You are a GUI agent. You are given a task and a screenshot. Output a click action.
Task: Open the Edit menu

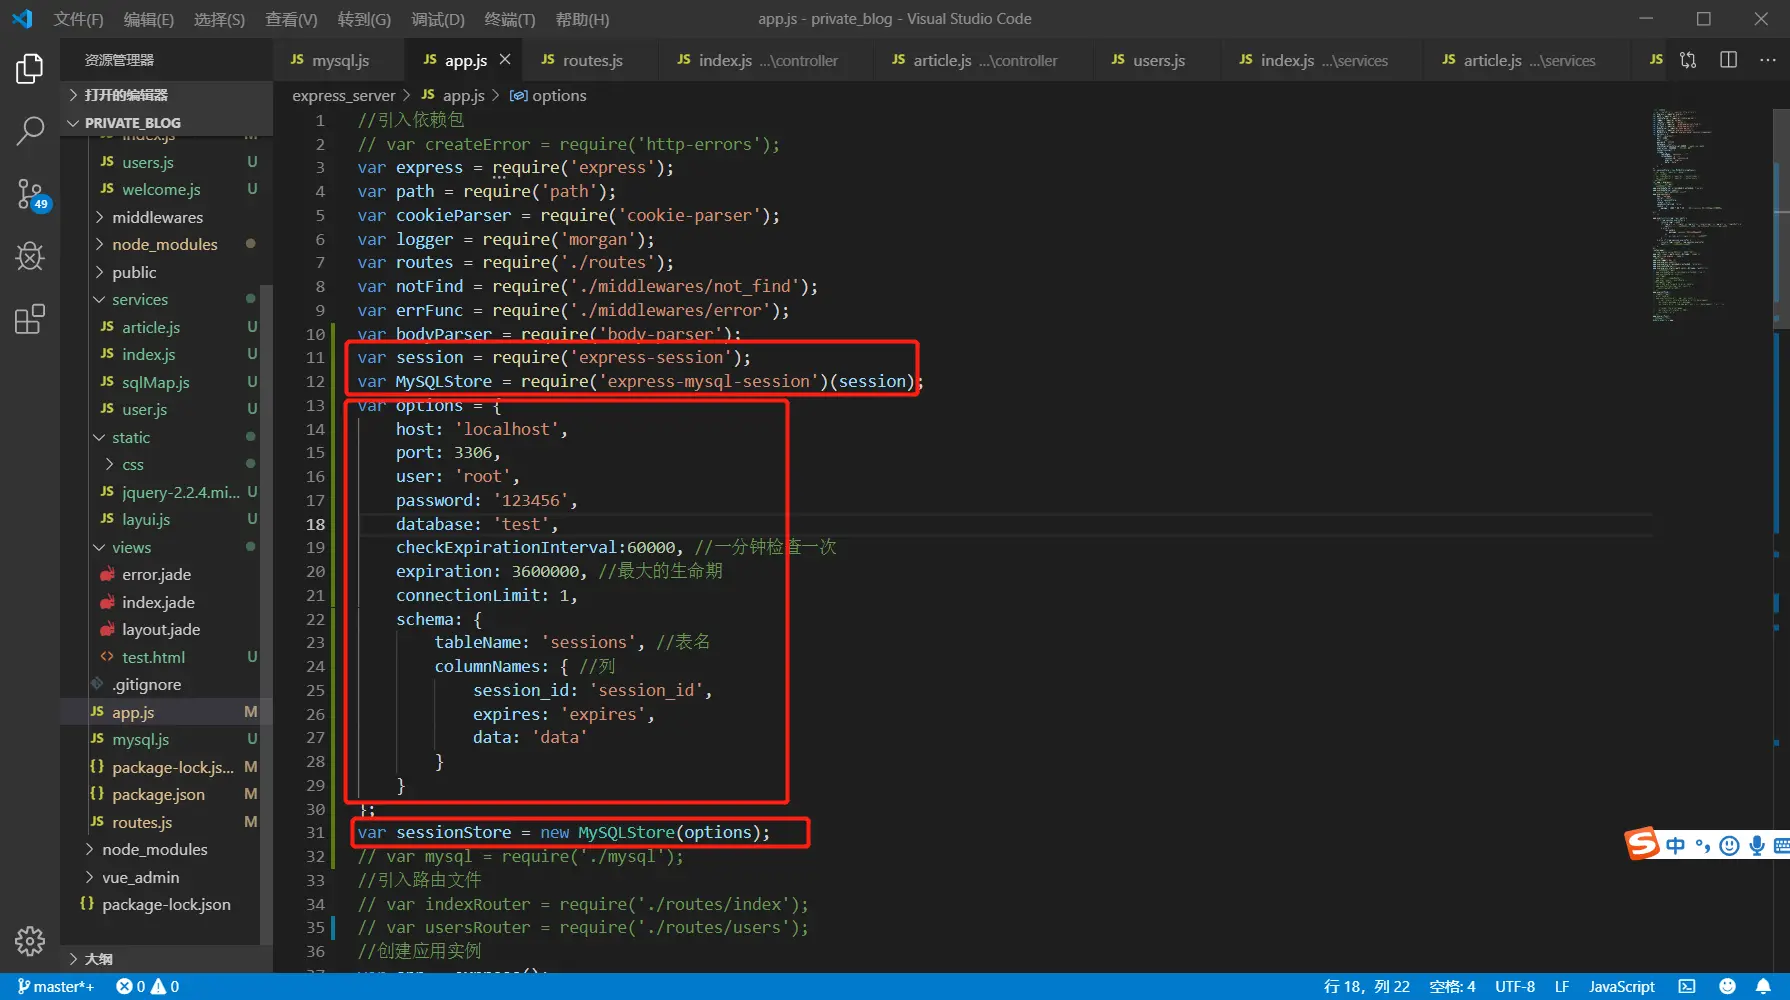click(x=148, y=19)
